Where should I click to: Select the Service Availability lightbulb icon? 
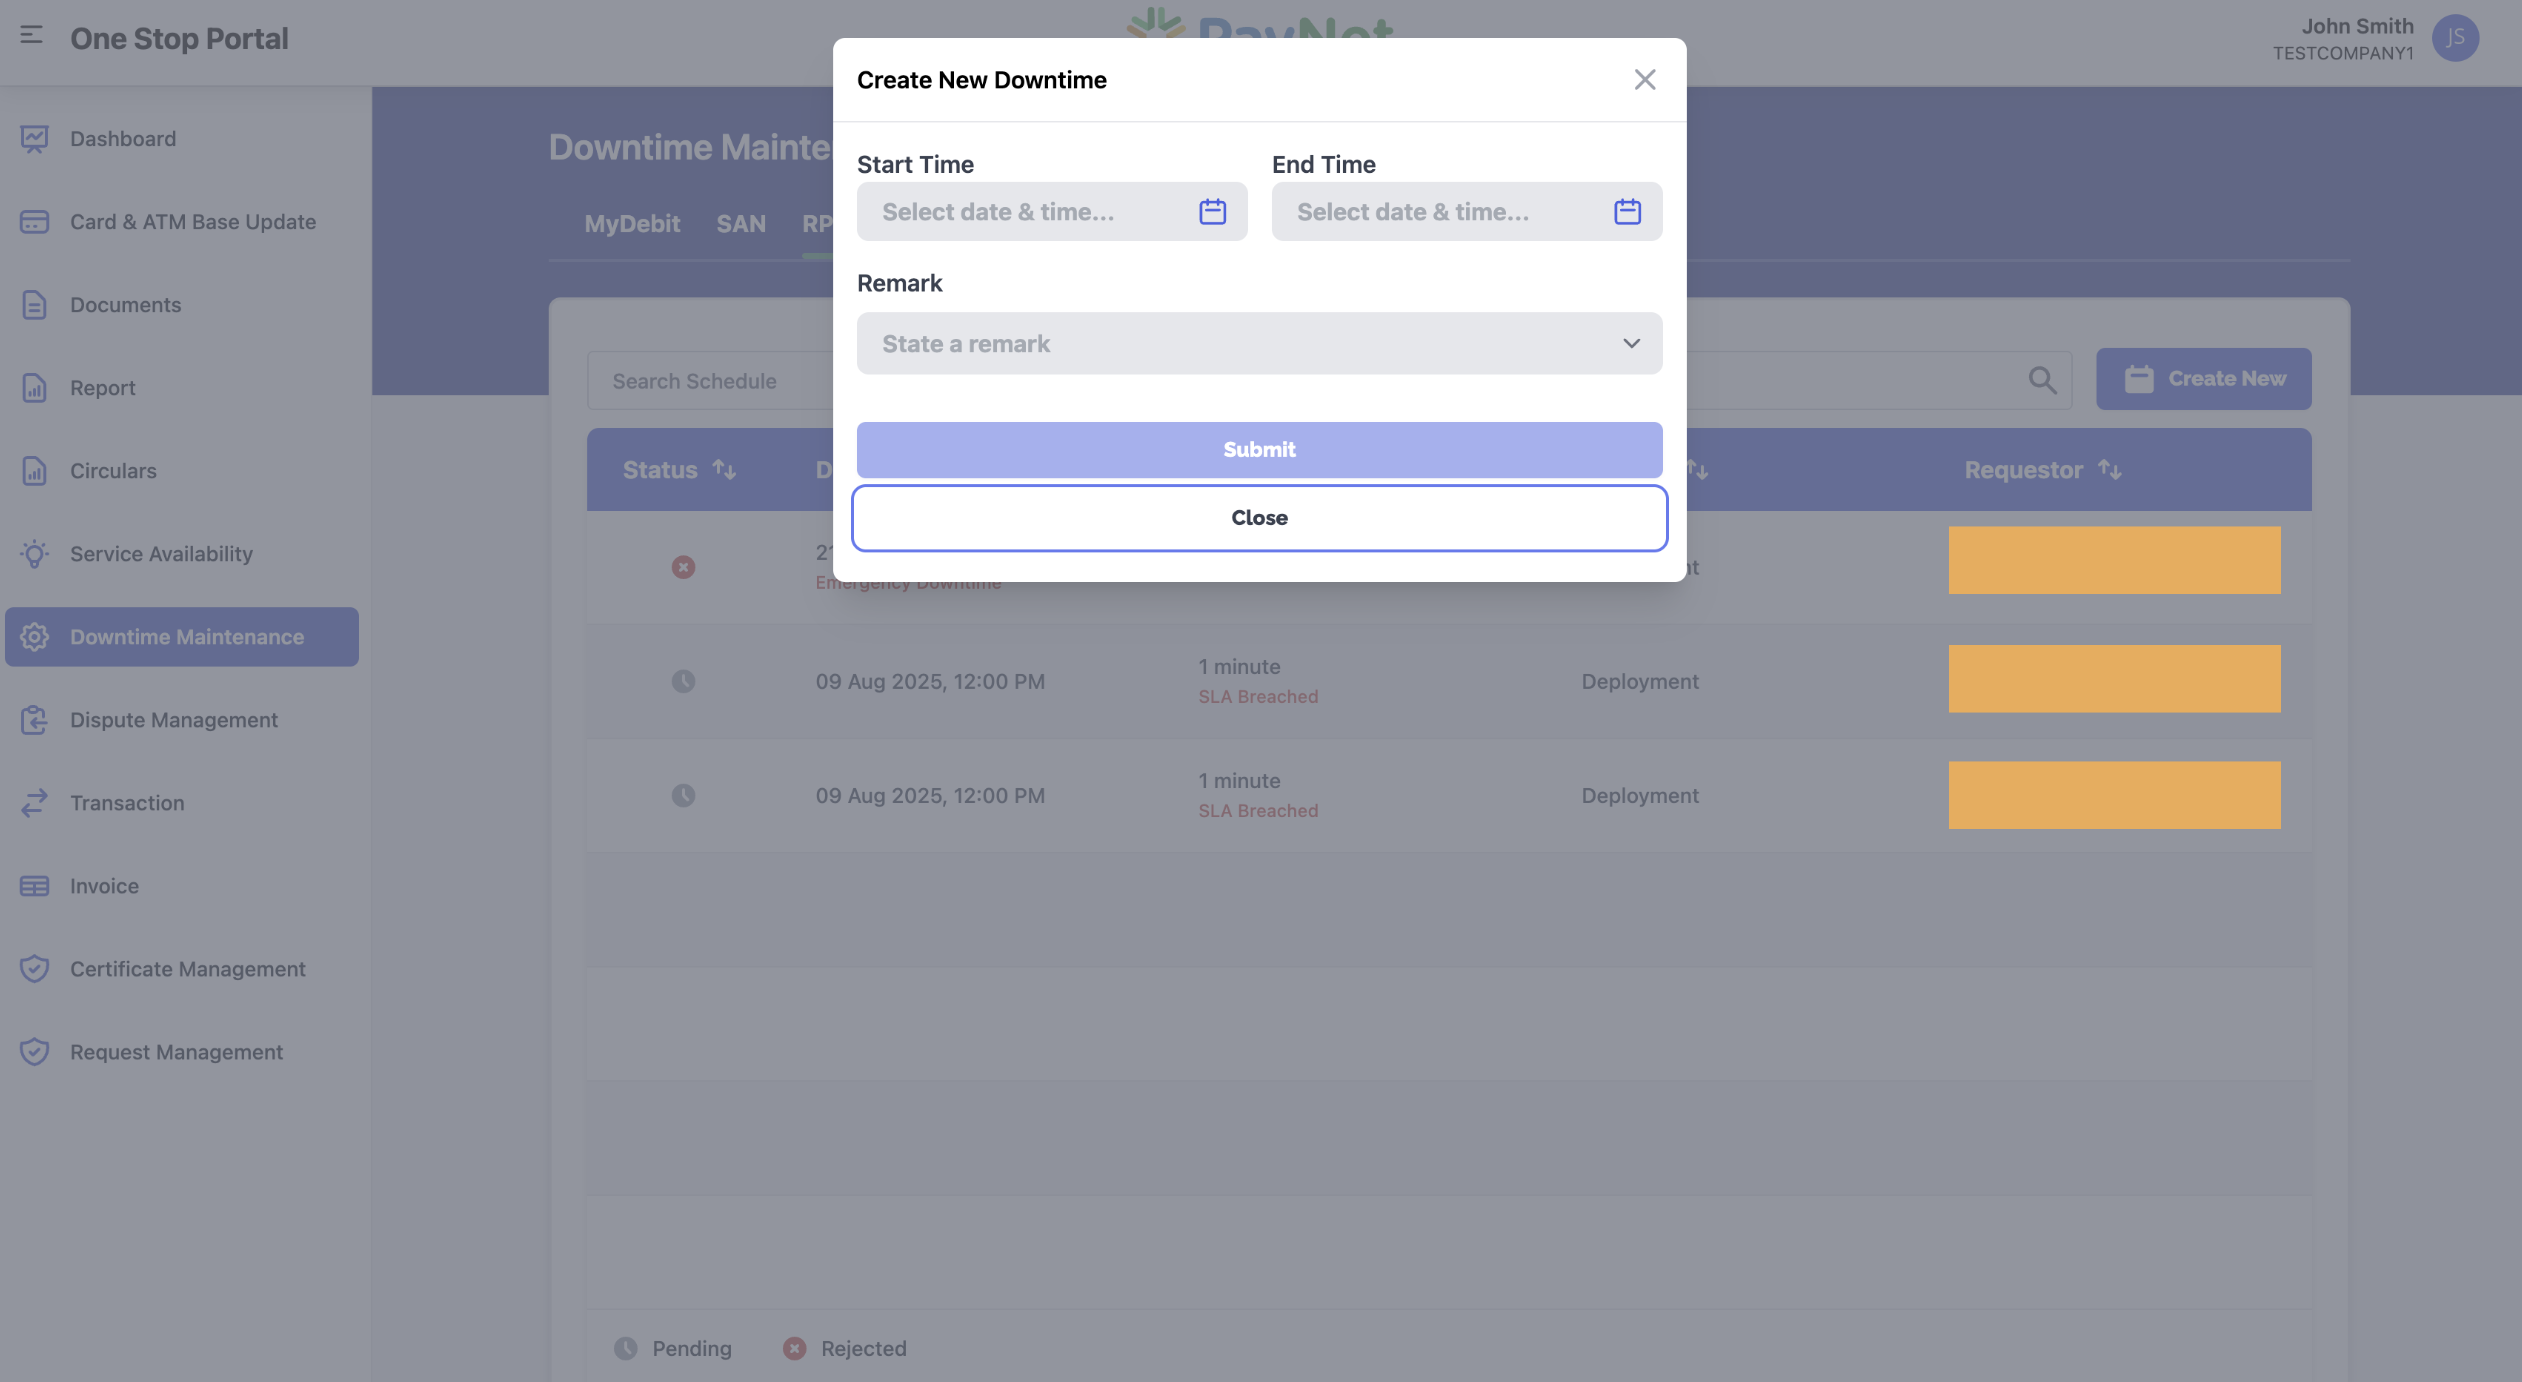(x=35, y=553)
